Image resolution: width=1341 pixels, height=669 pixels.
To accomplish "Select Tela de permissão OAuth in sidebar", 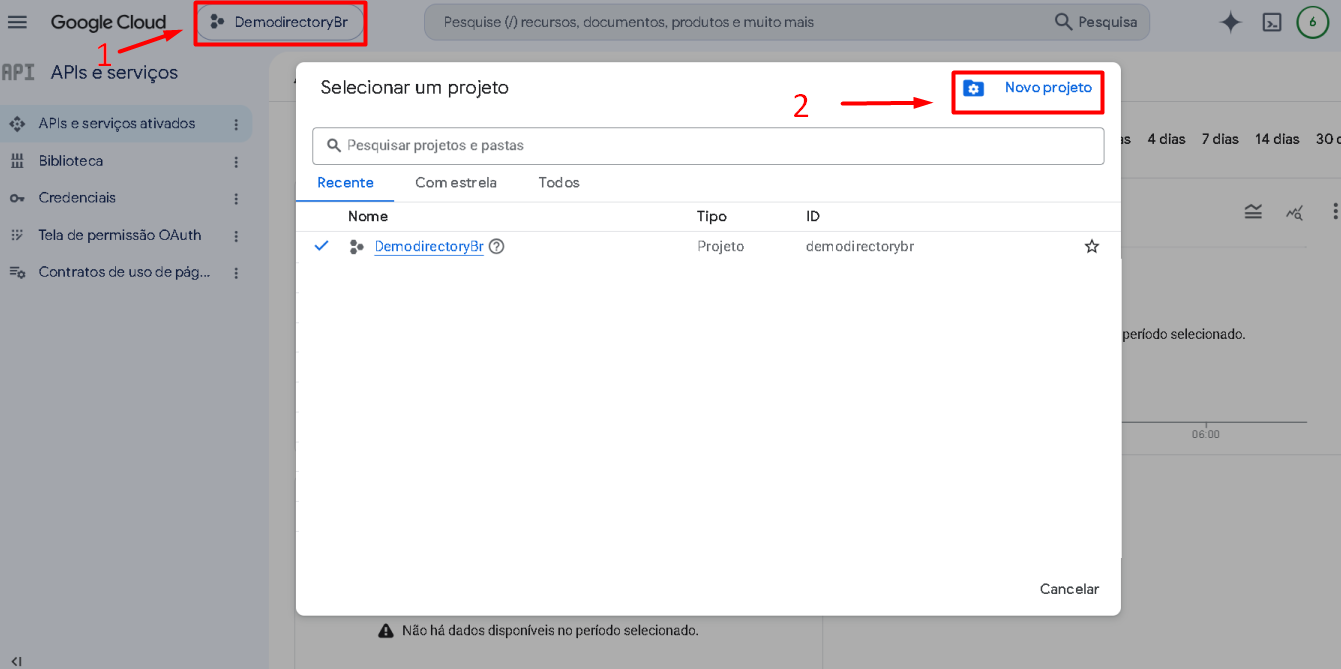I will (x=120, y=235).
